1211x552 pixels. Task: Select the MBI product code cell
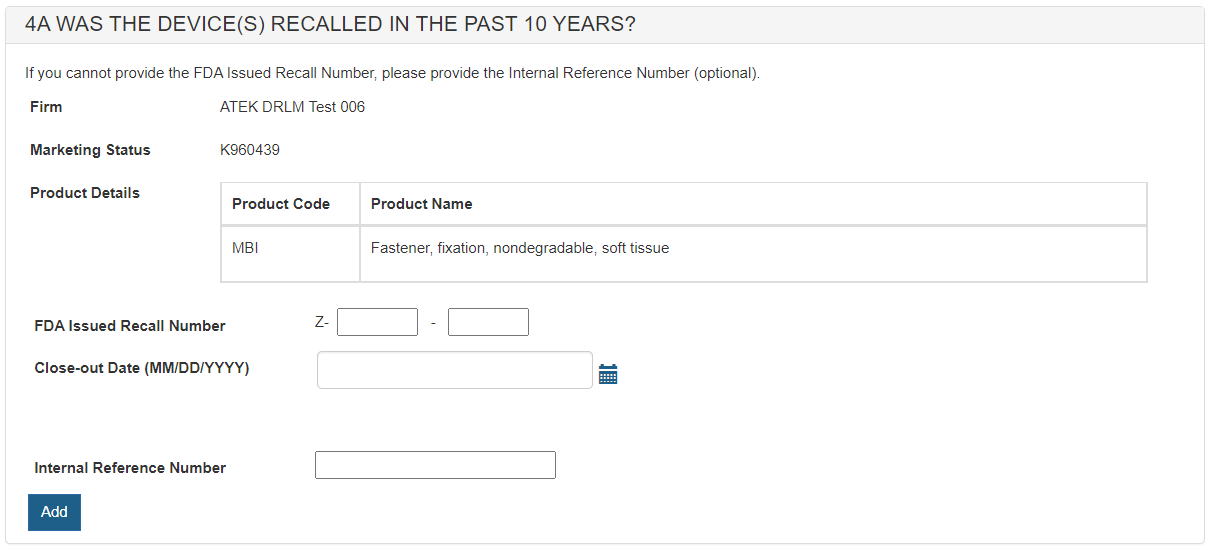[245, 248]
